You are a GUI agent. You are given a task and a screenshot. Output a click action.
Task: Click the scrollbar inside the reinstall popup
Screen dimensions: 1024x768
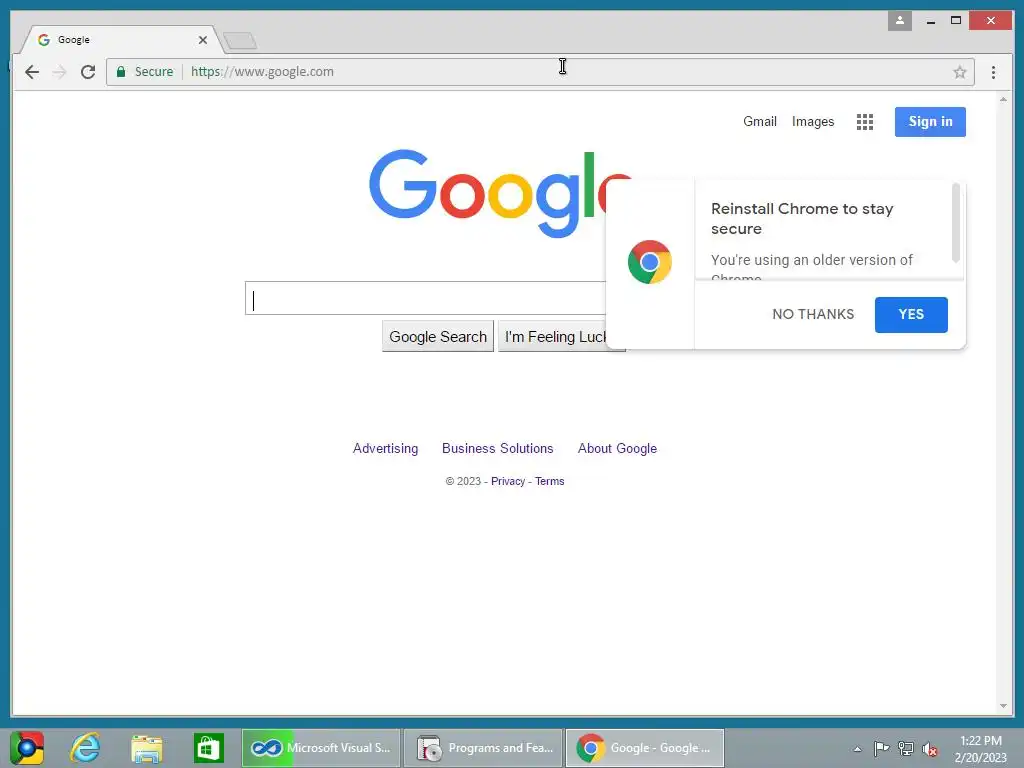click(955, 223)
